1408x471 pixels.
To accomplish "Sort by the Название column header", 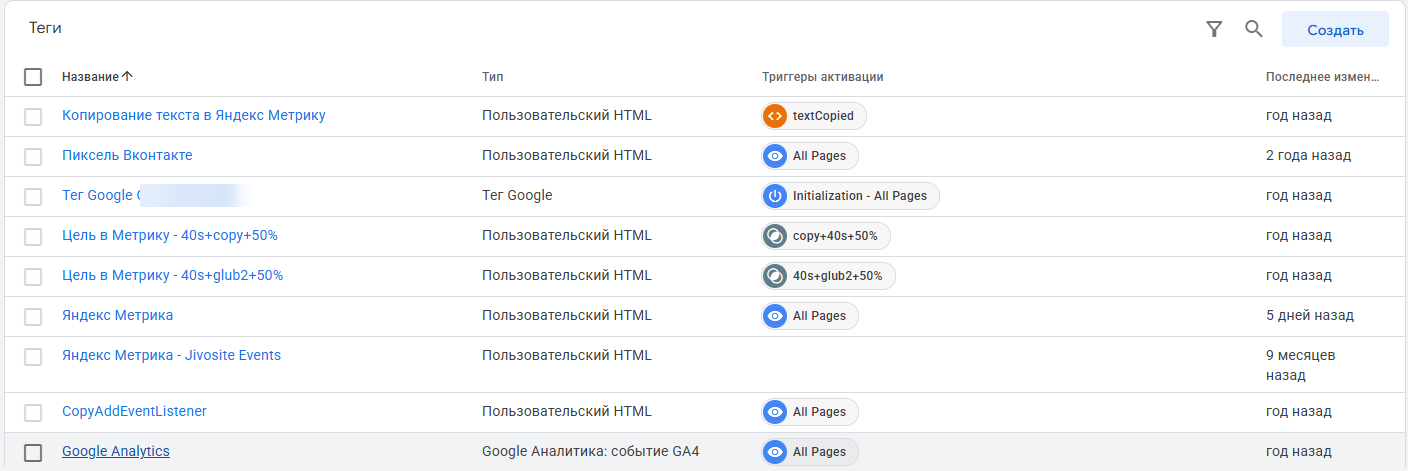I will click(90, 77).
